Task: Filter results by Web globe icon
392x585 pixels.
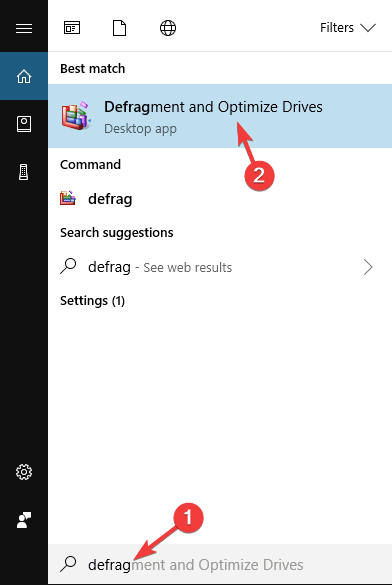Action: coord(168,28)
